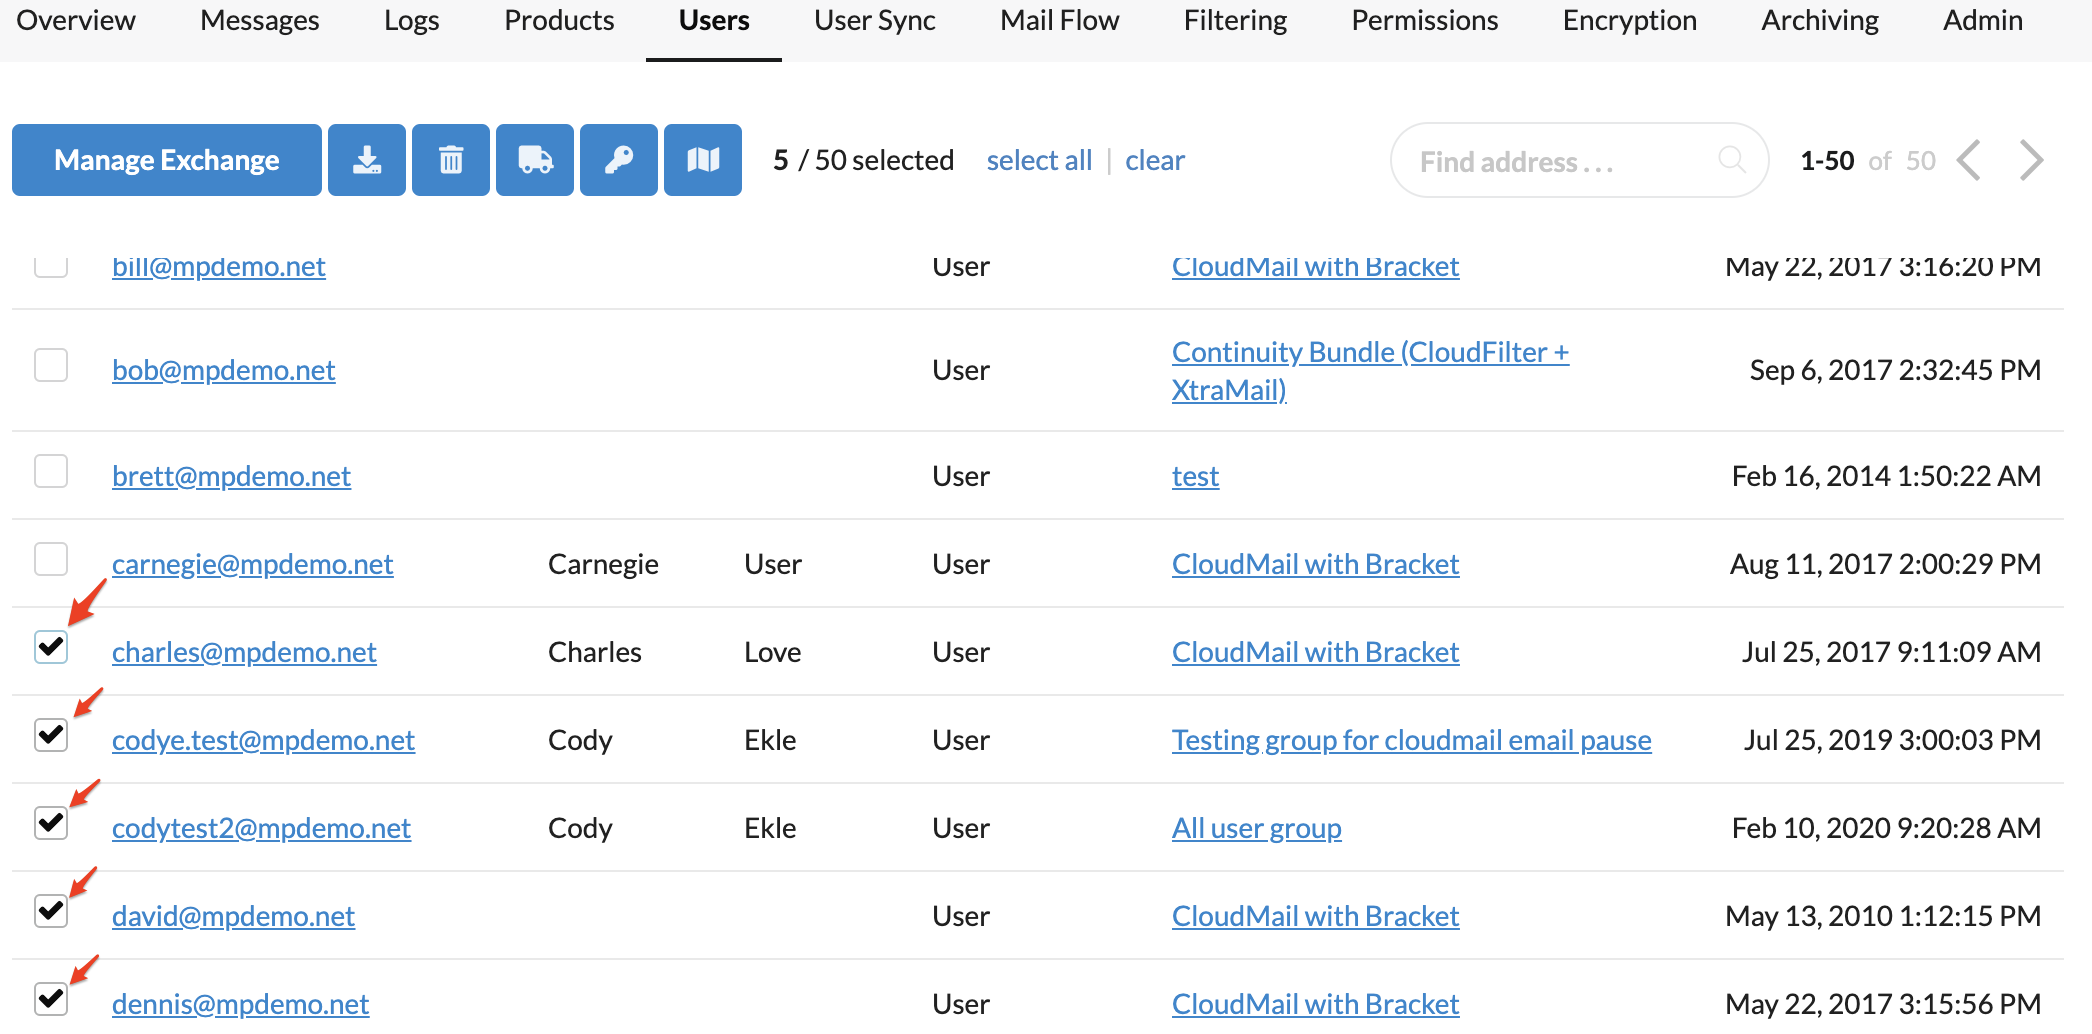
Task: Open the Overview tab
Action: [x=76, y=20]
